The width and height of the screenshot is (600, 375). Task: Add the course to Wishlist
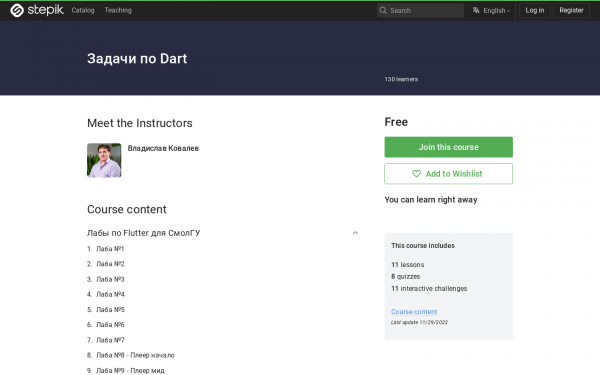coord(448,174)
